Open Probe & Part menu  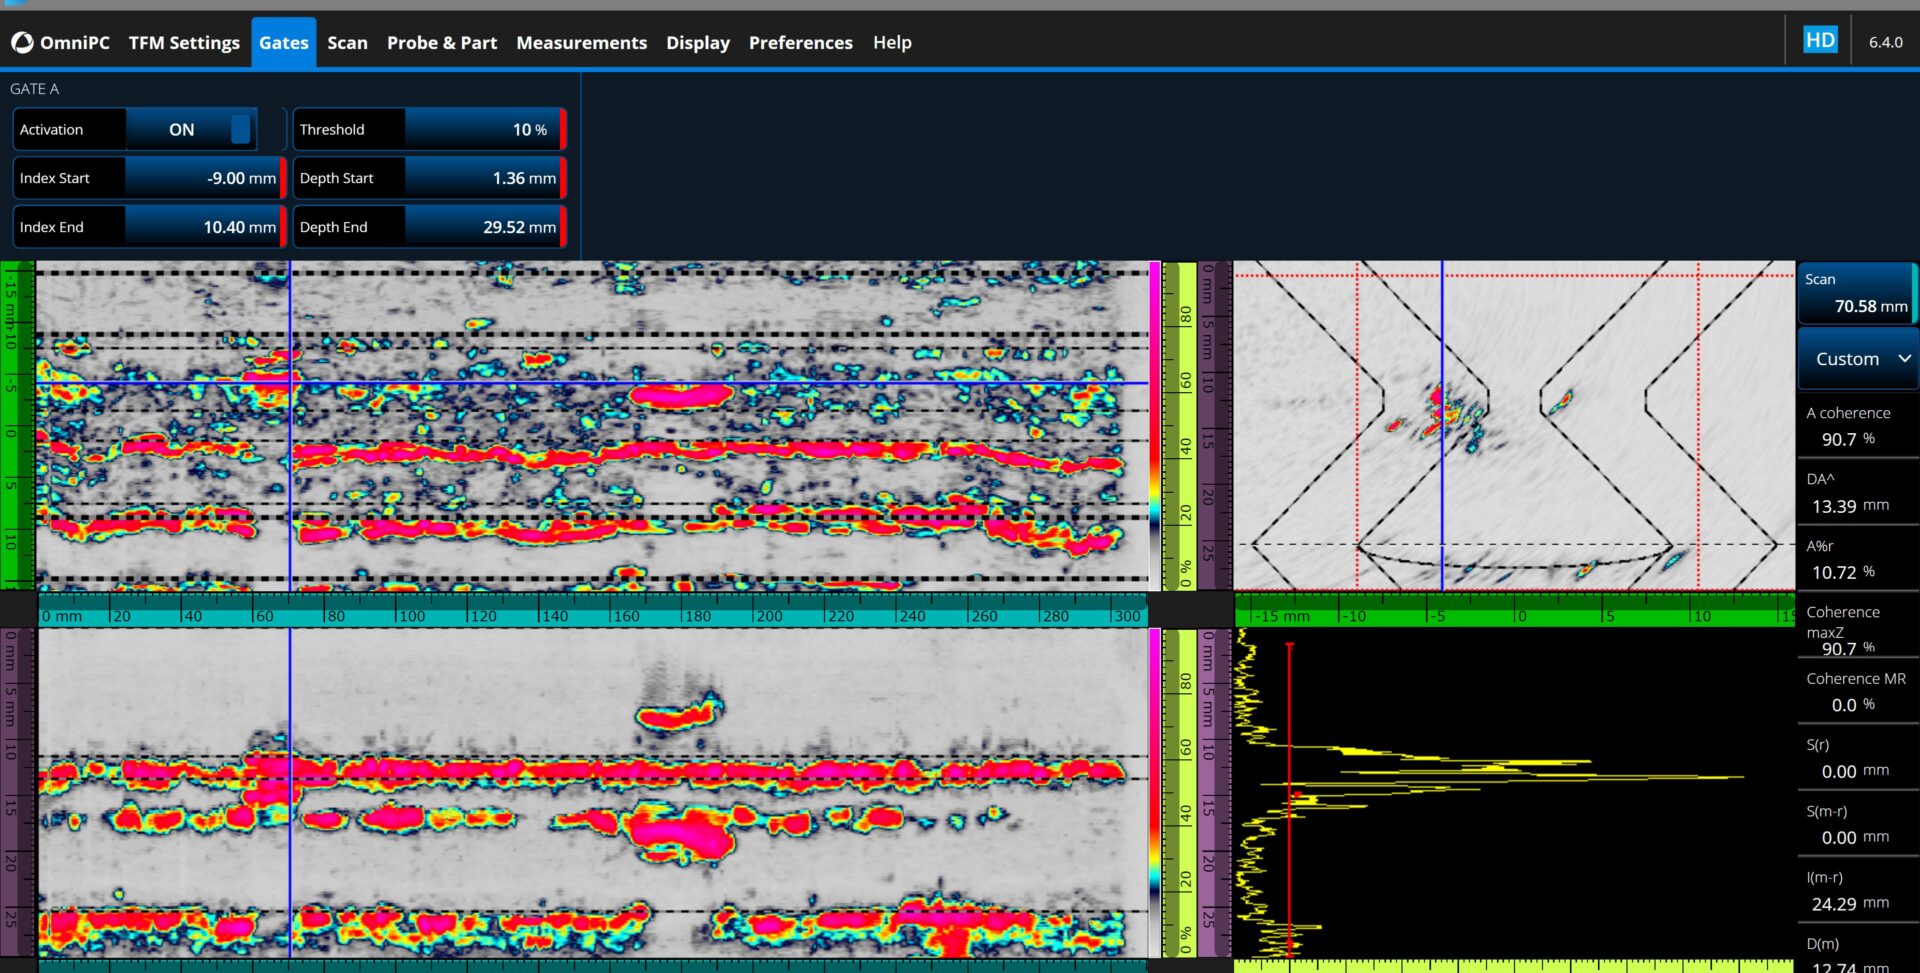pos(441,43)
